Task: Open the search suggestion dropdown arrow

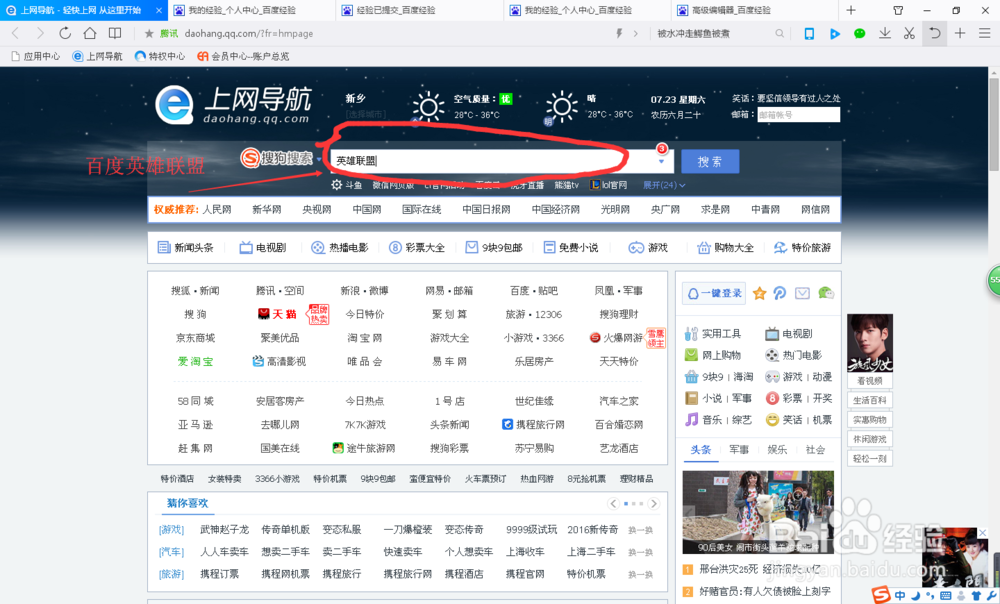Action: (661, 161)
